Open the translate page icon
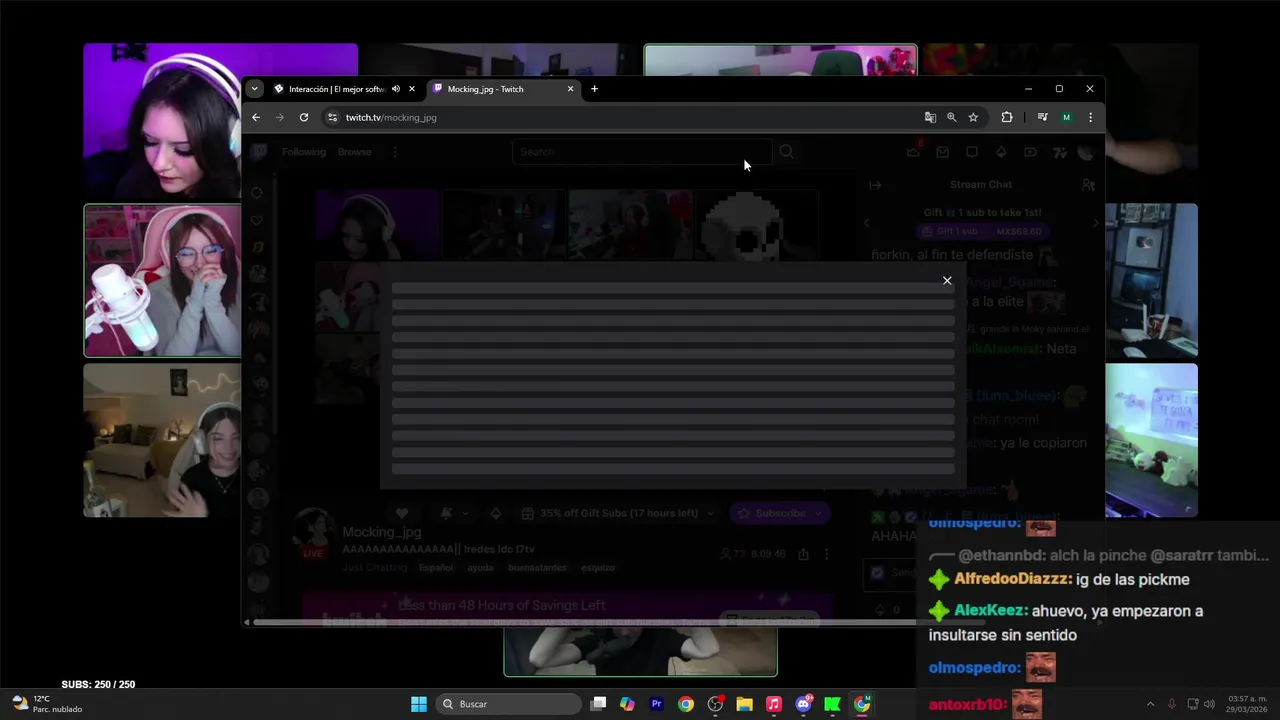 click(930, 117)
